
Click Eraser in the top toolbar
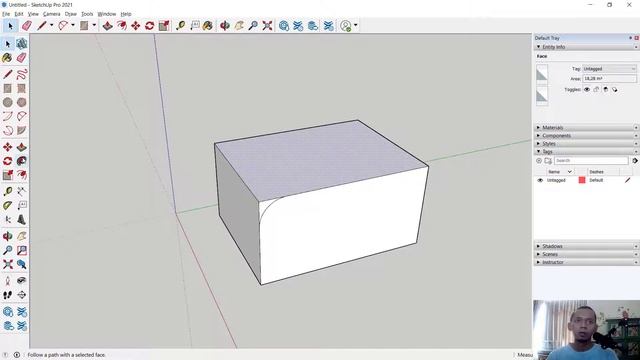coord(27,26)
